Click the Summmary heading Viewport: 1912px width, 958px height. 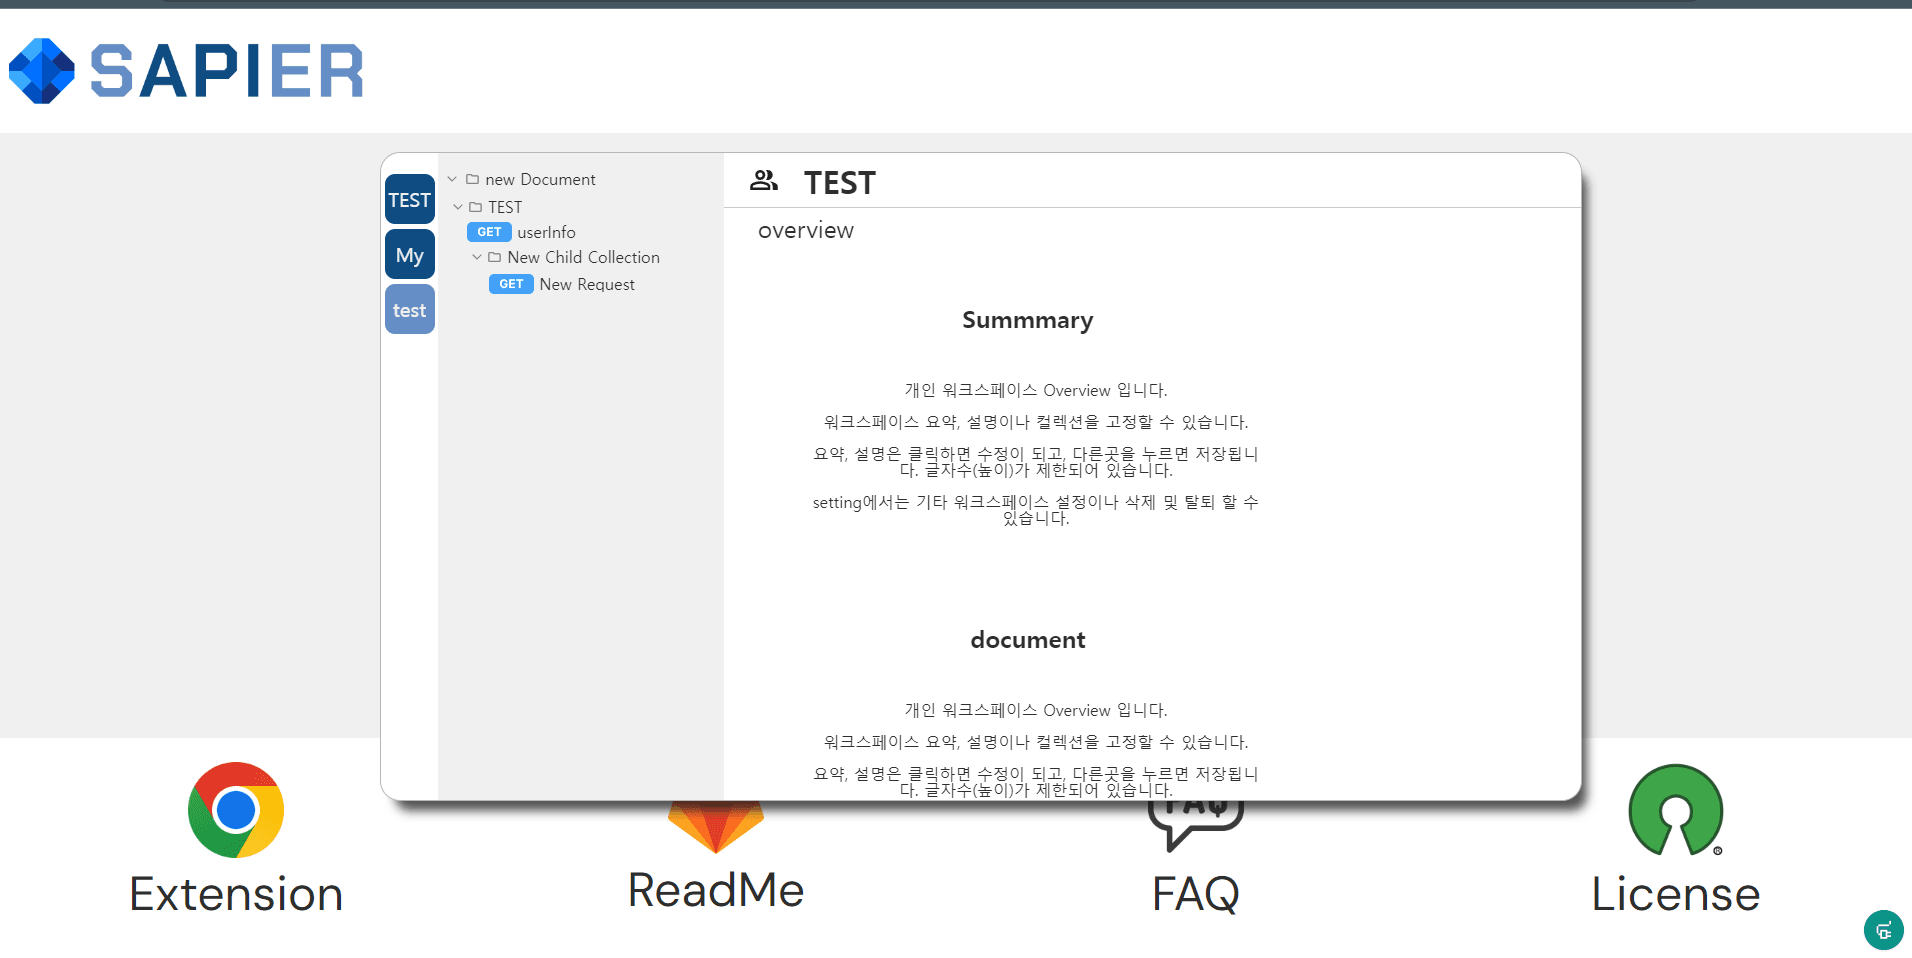click(1028, 320)
